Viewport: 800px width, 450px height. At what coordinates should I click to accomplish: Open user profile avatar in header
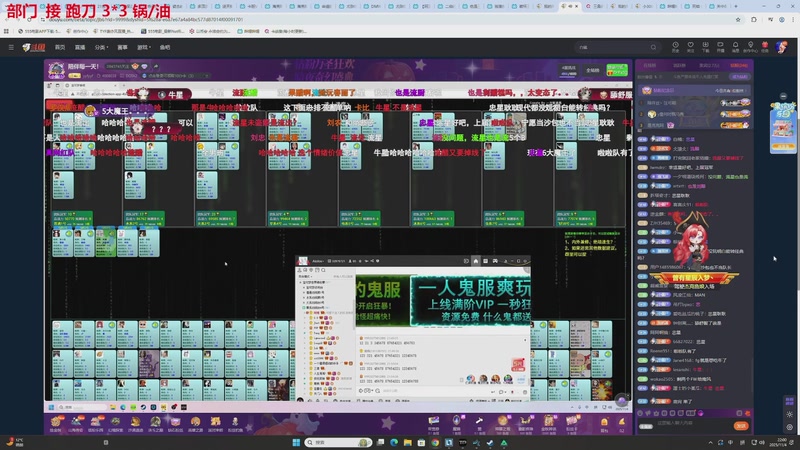point(782,47)
